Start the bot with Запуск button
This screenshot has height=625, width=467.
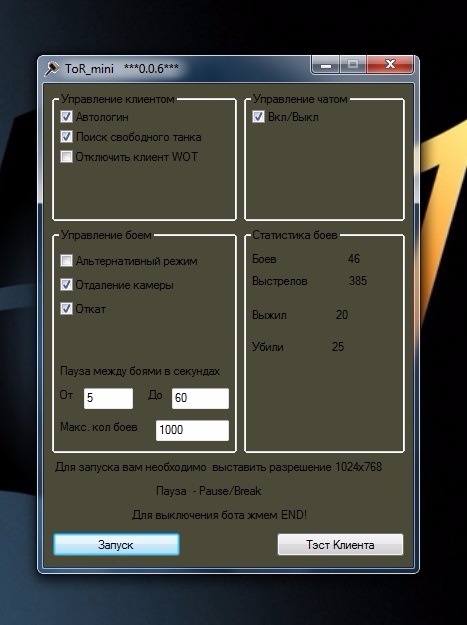[x=116, y=544]
